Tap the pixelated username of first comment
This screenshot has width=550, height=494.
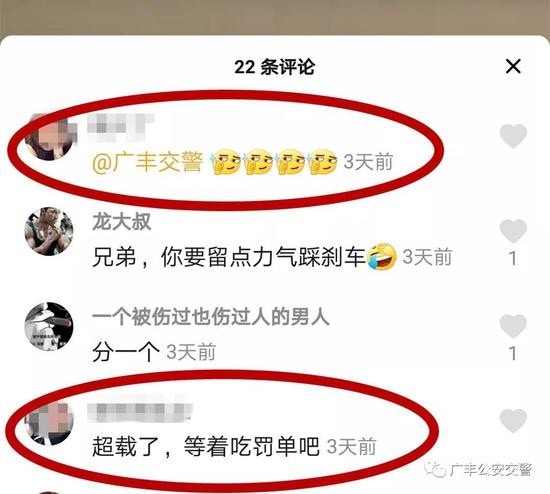tap(121, 127)
